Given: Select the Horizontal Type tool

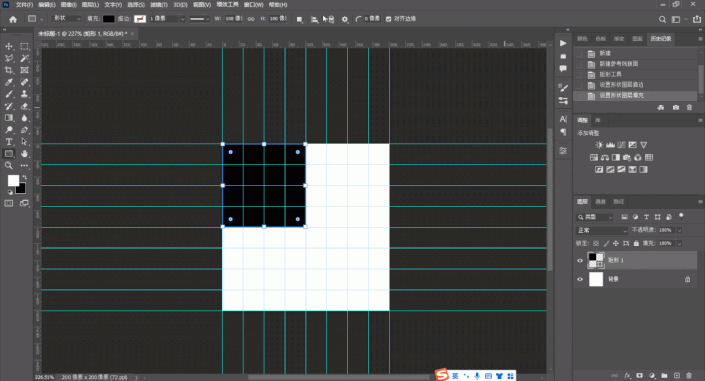Looking at the screenshot, I should 9,142.
